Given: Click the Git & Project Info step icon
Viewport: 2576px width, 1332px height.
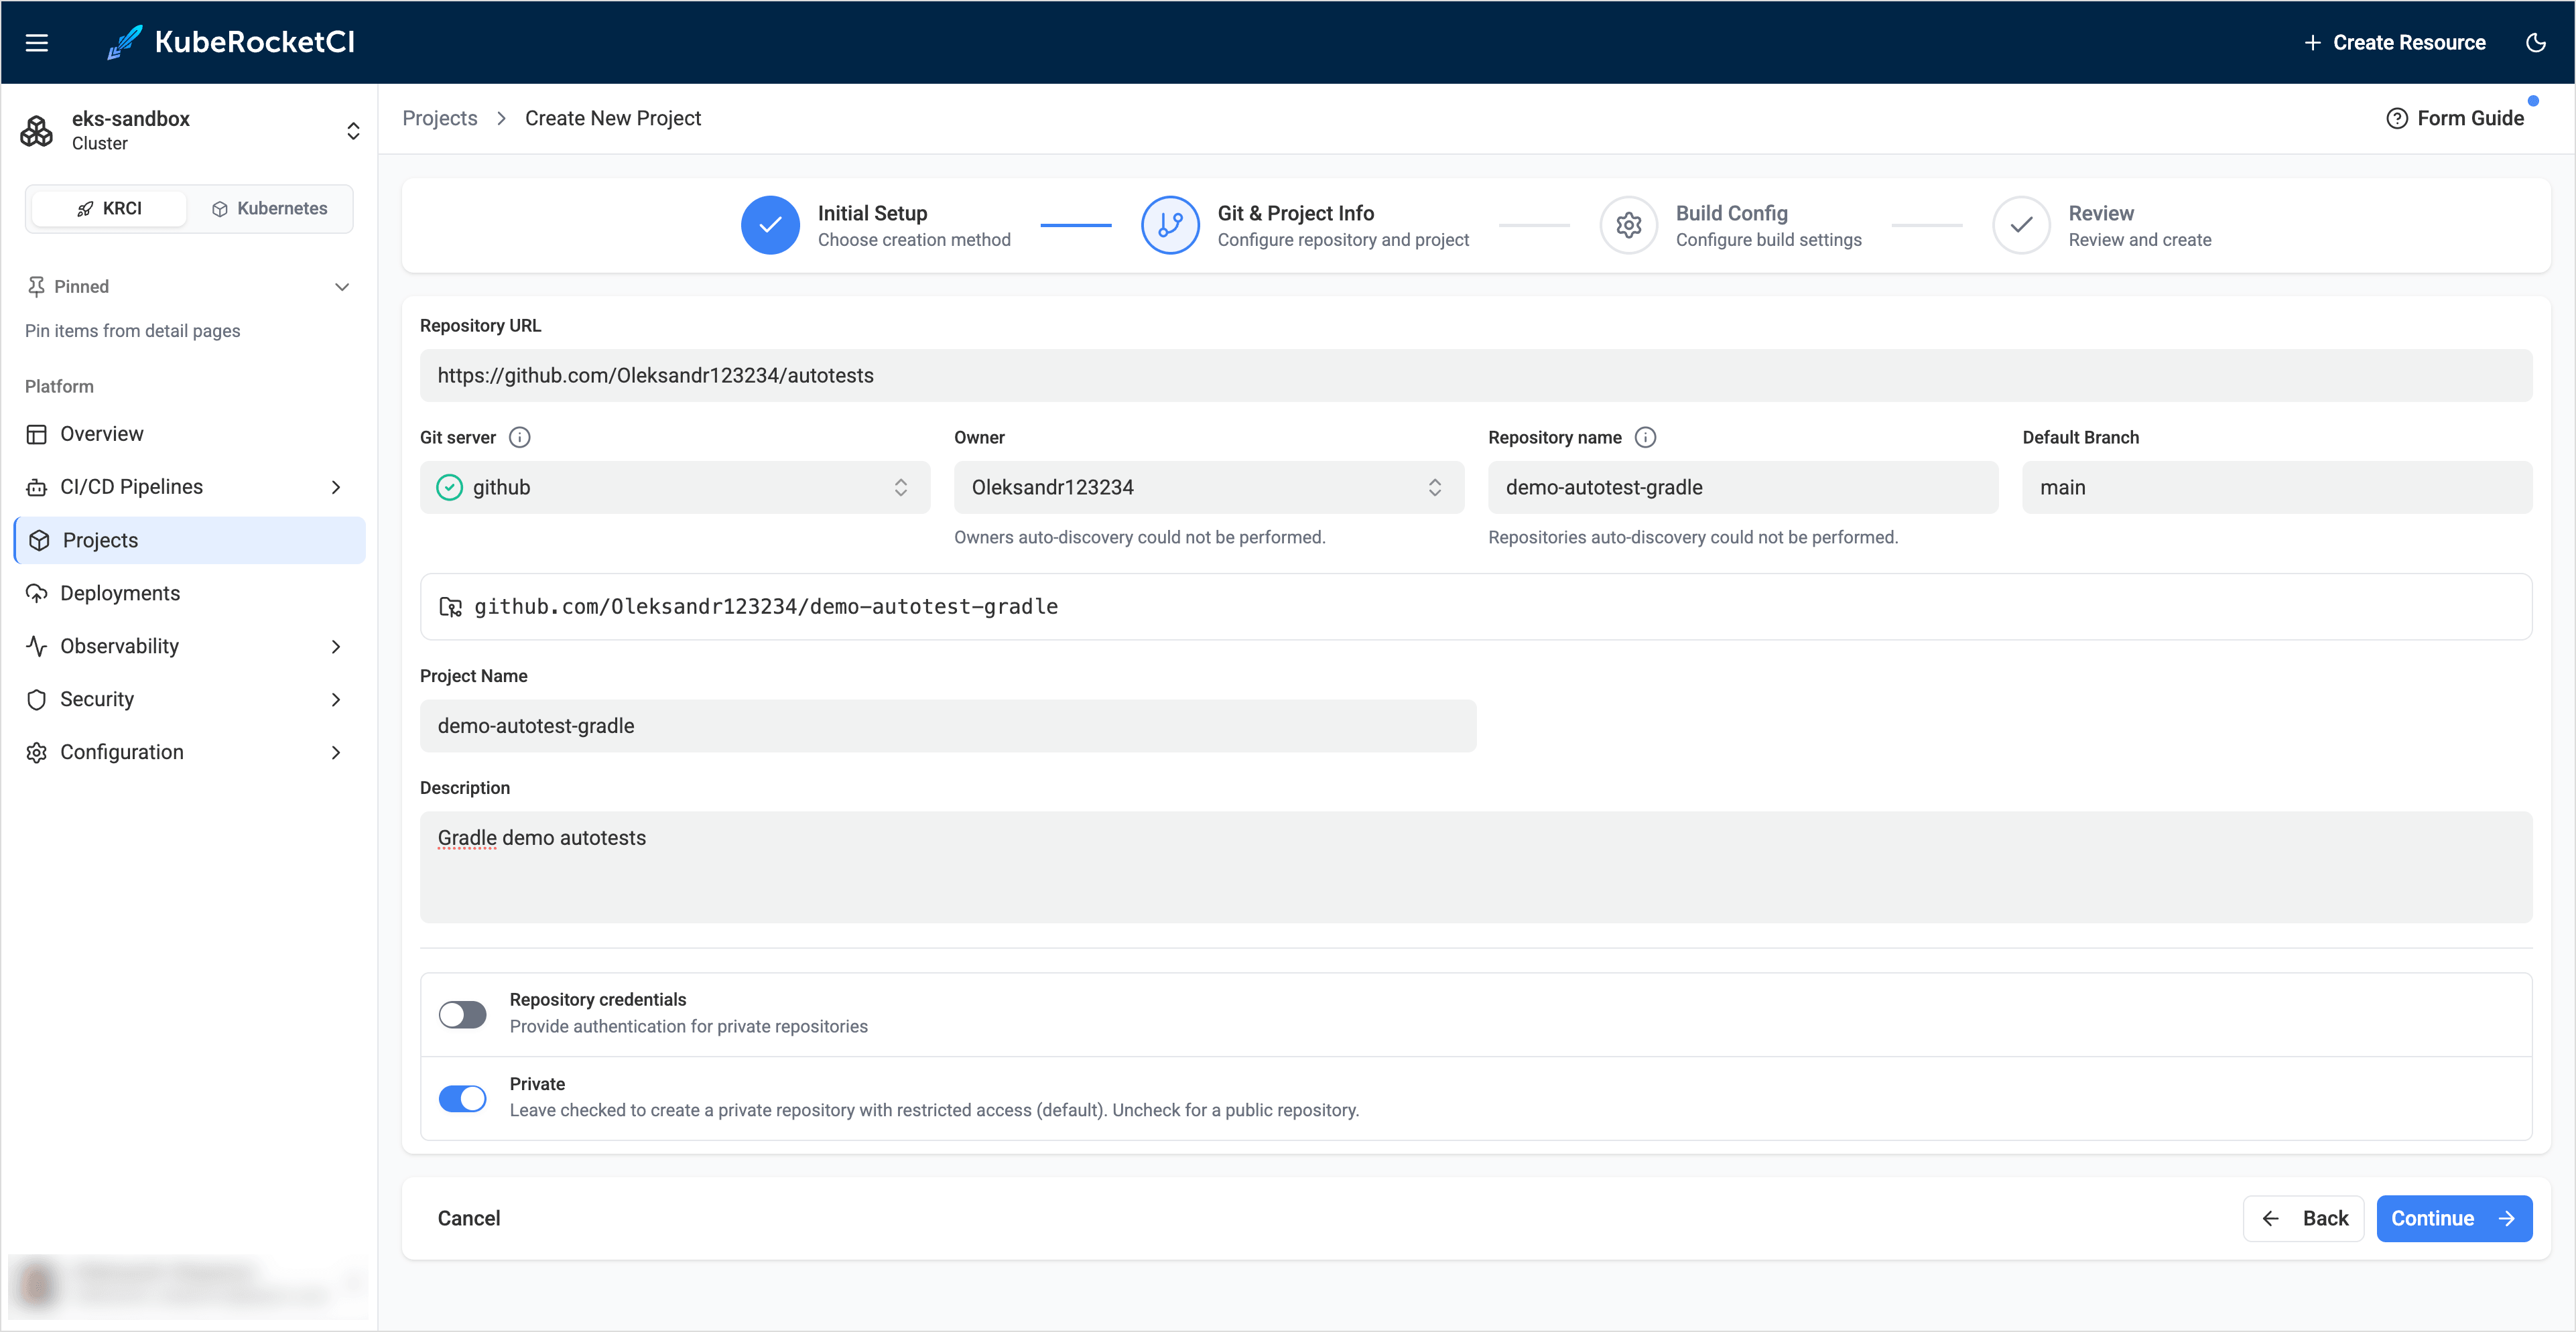Looking at the screenshot, I should tap(1170, 225).
